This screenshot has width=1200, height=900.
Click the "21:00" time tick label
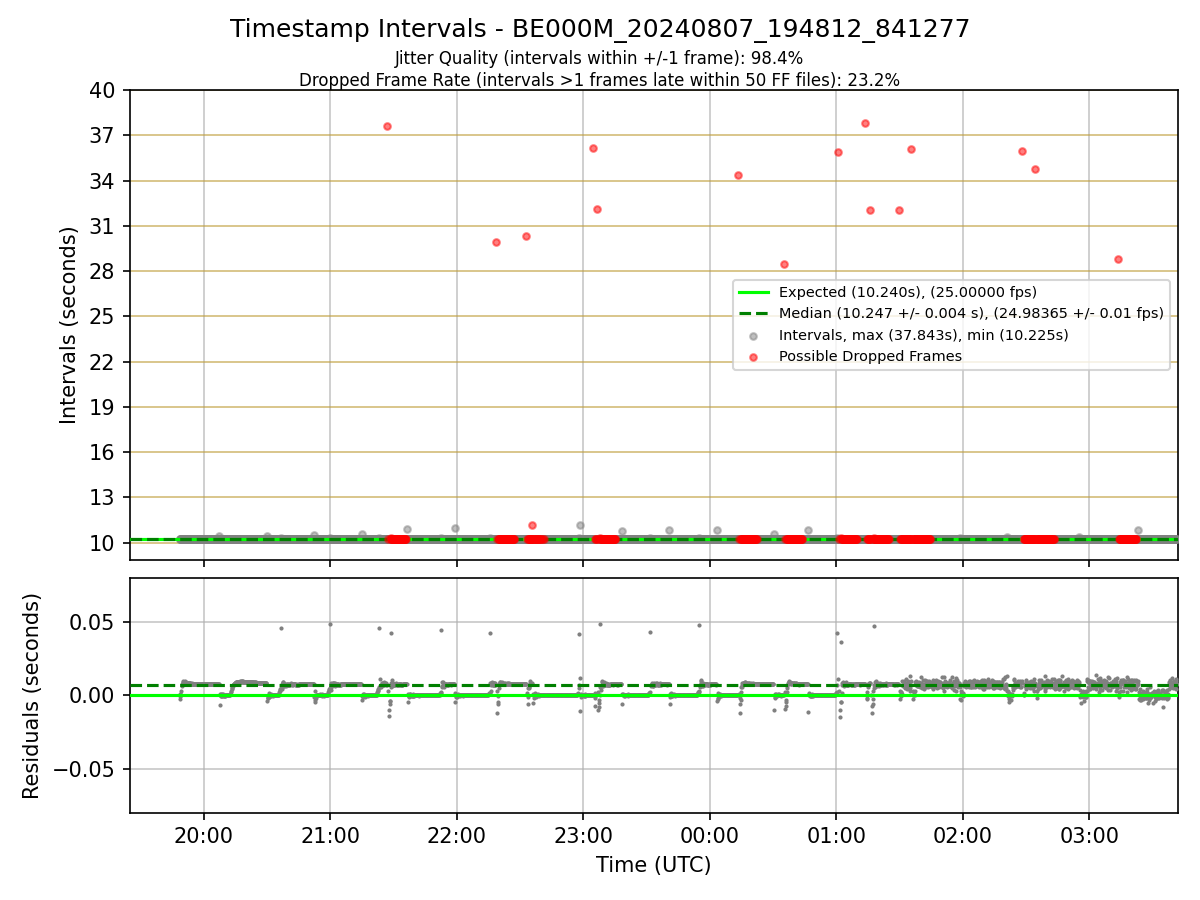point(330,835)
